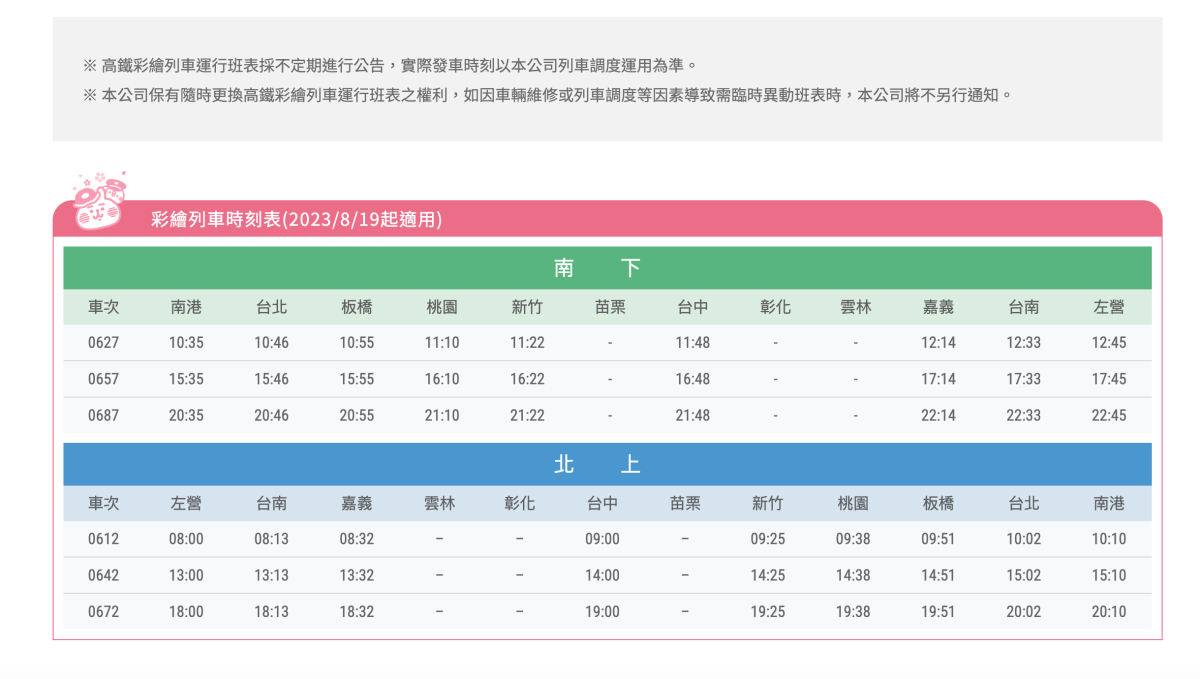
Task: Click the 17:14 嘉義 time of train 0657
Action: coord(938,379)
